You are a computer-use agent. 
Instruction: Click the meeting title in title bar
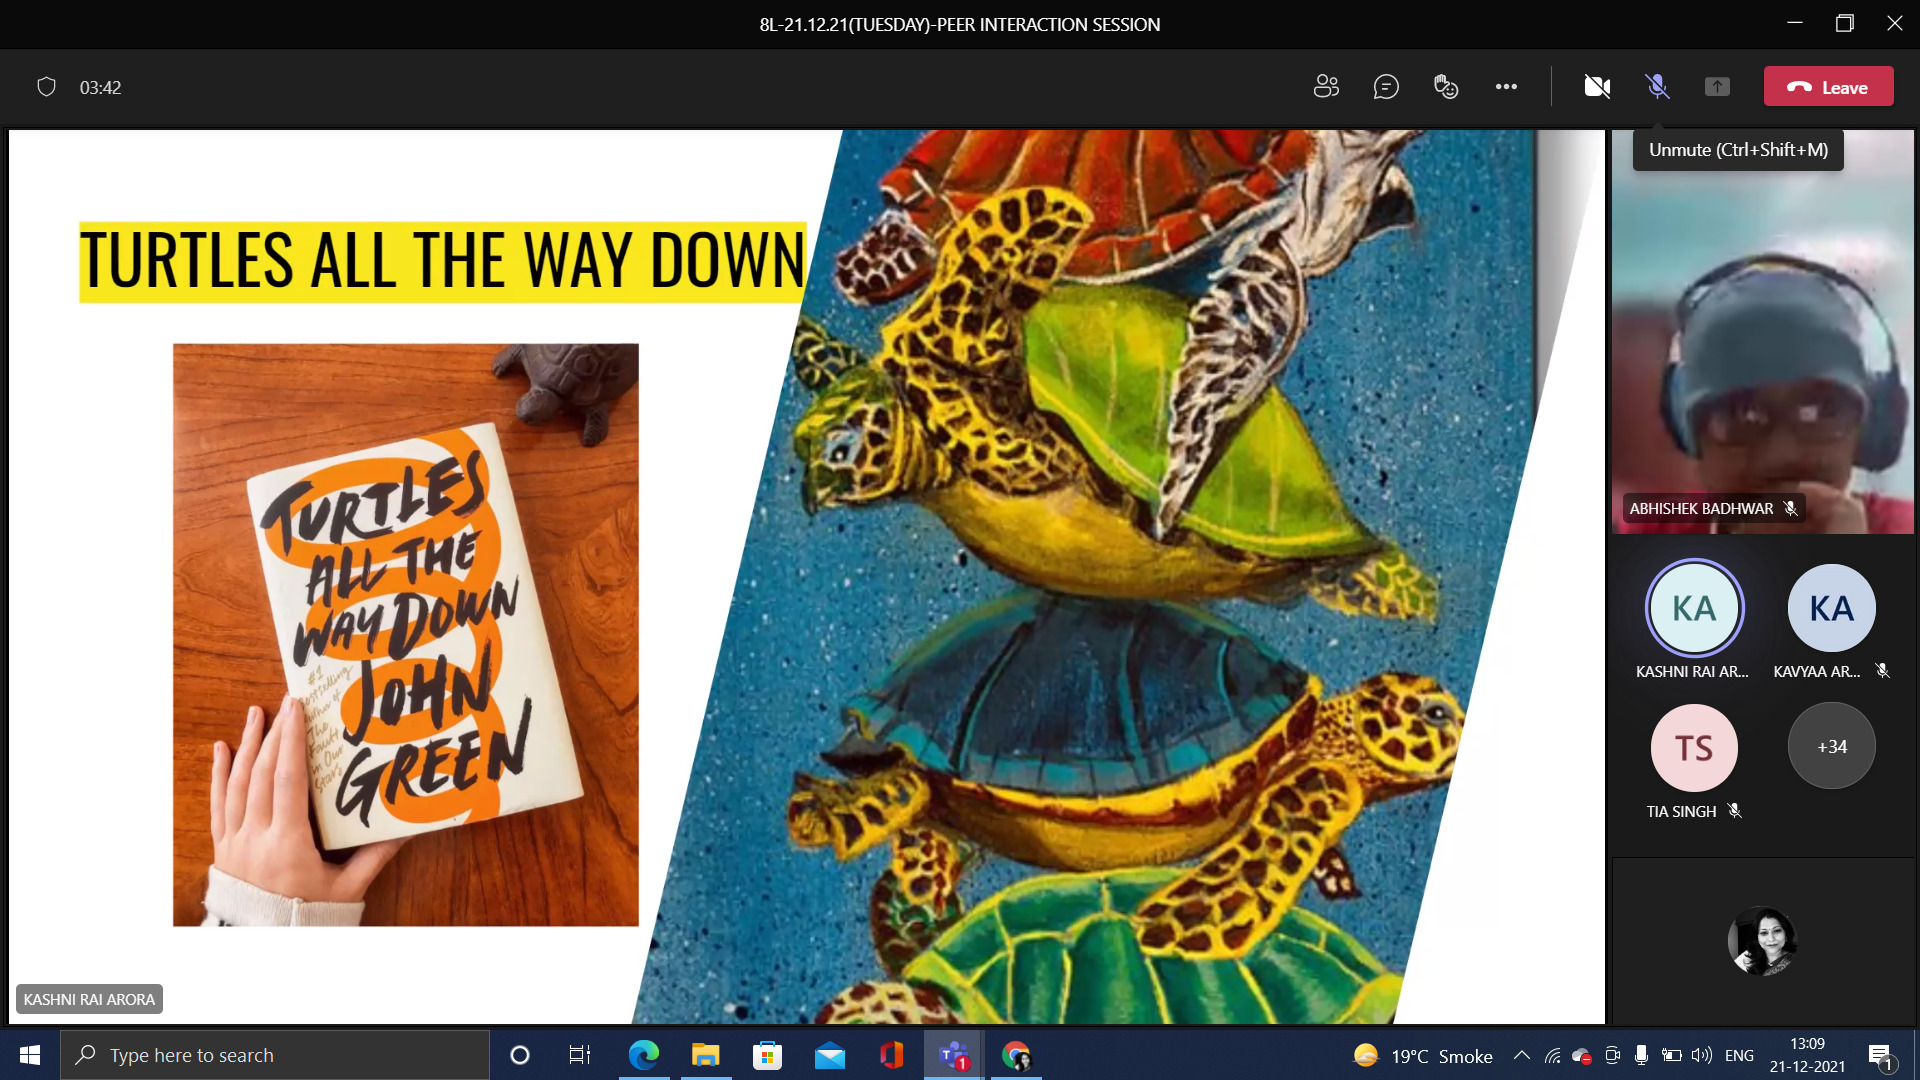coord(959,24)
